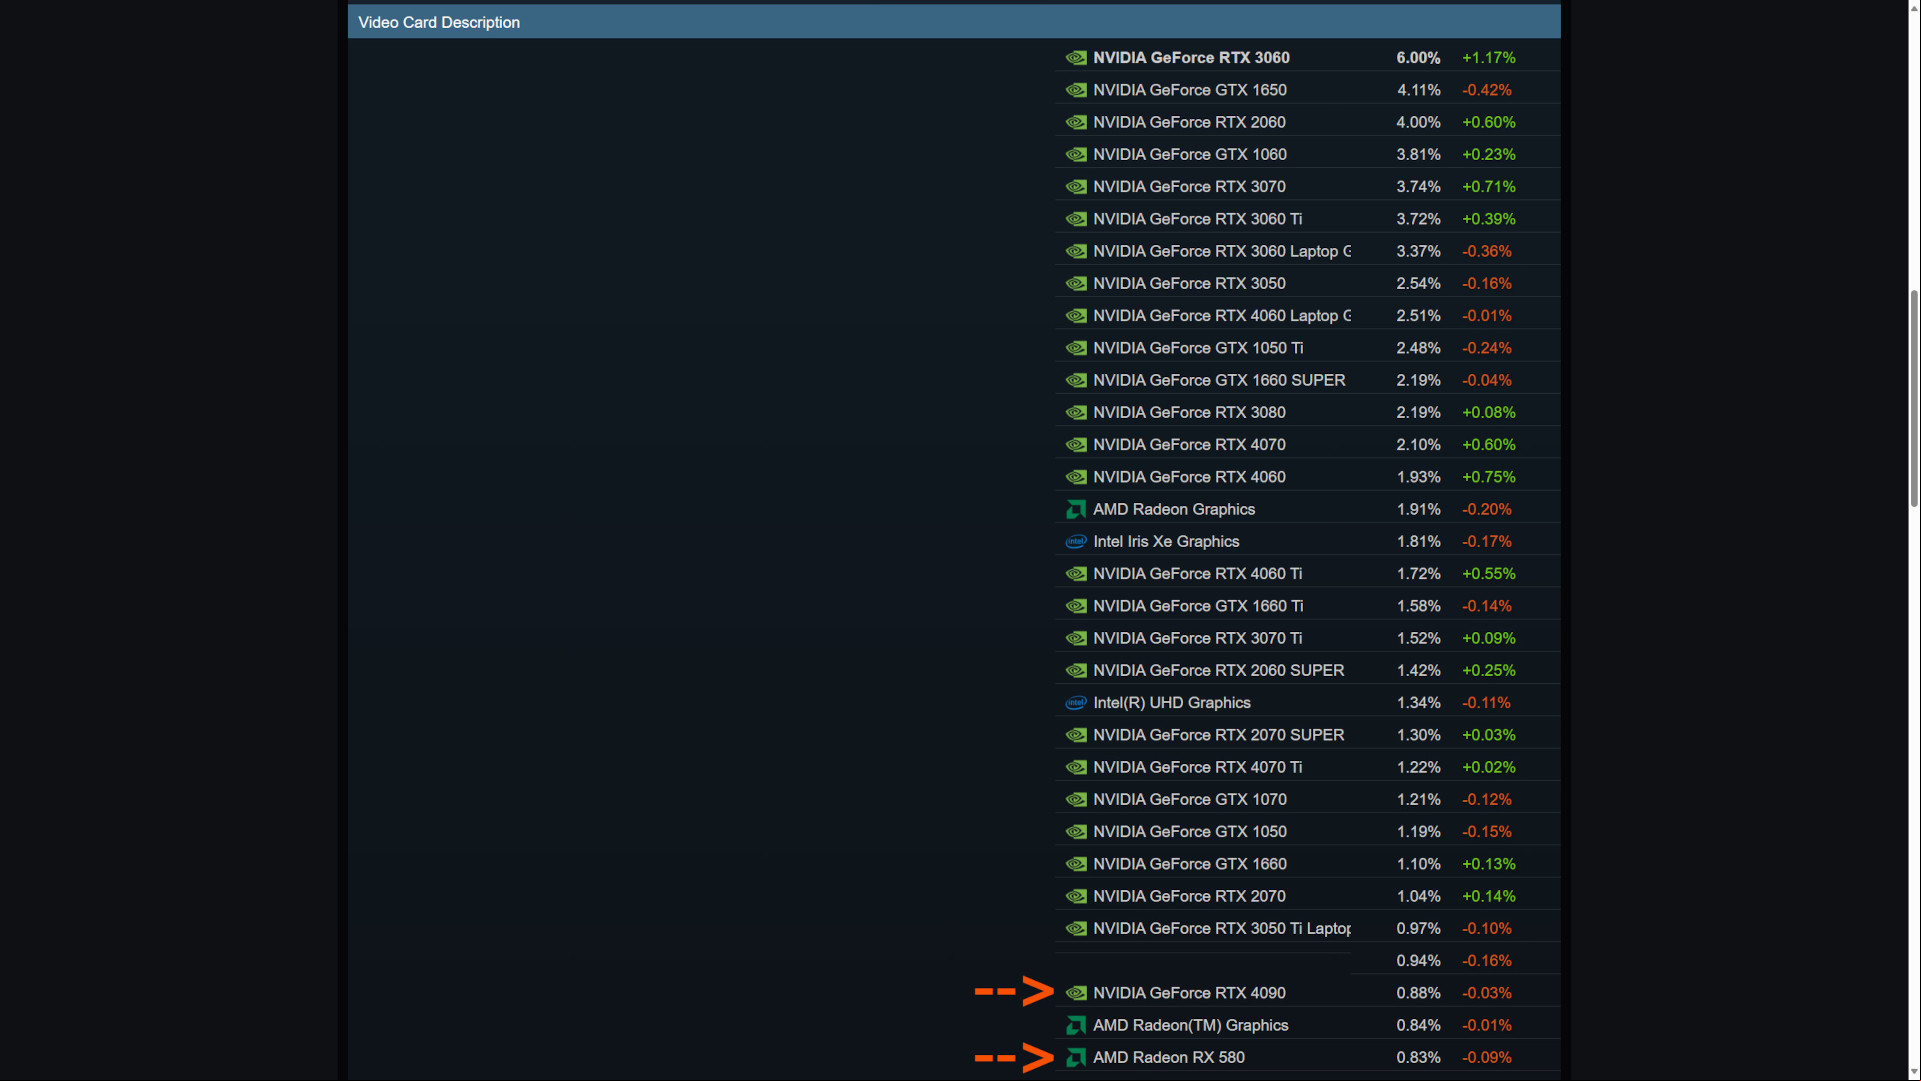This screenshot has height=1081, width=1921.
Task: Click the NVIDIA icon beside RTX 4060 Ti
Action: click(x=1076, y=574)
